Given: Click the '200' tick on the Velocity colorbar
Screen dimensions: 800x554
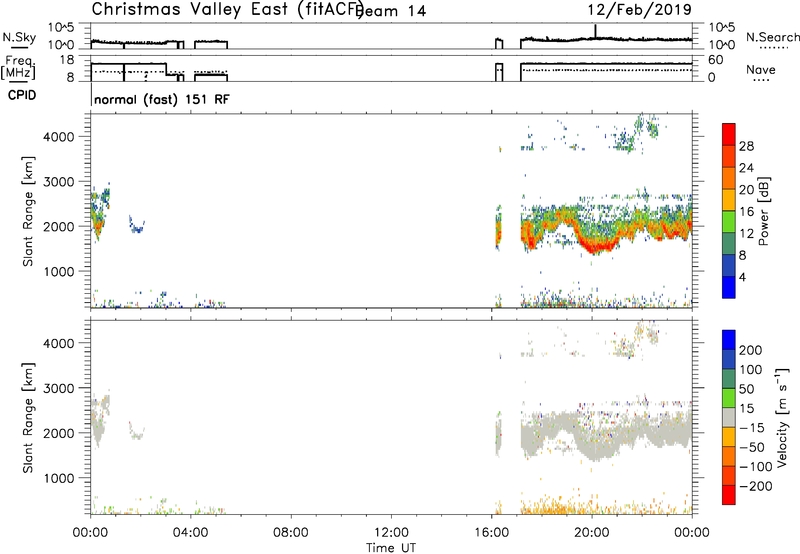Looking at the screenshot, I should [x=751, y=350].
